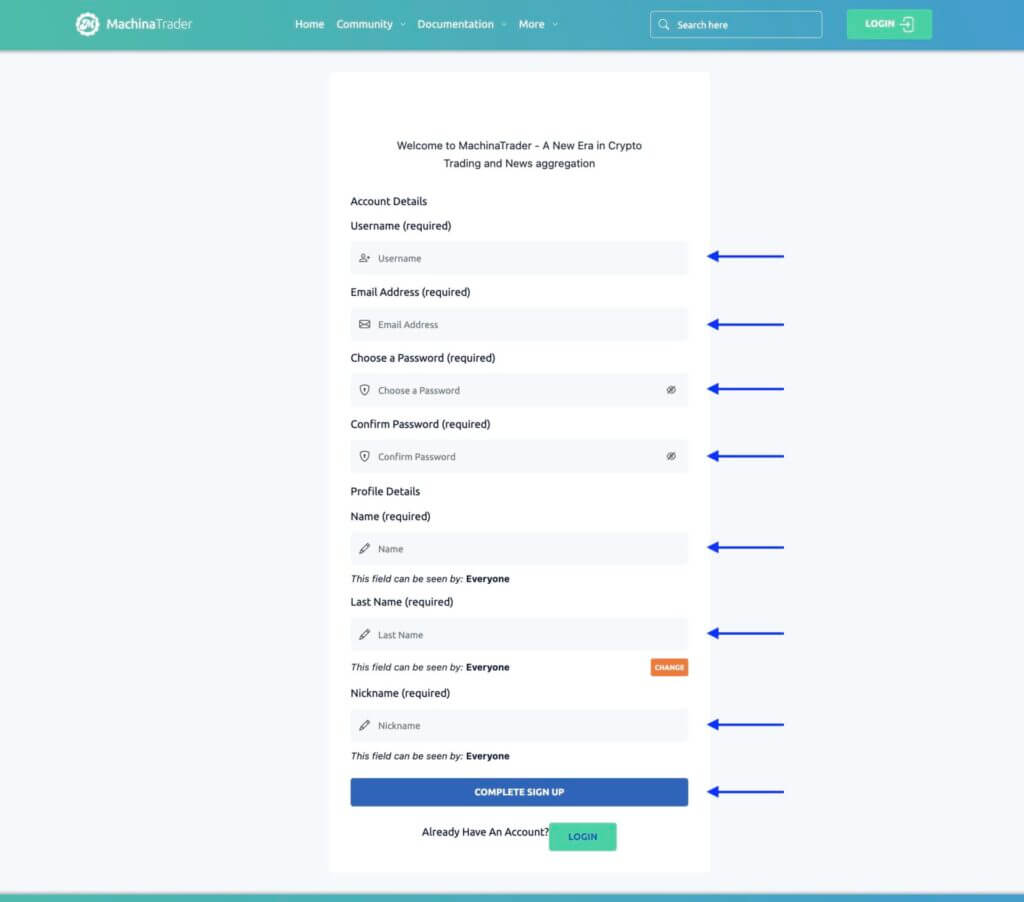
Task: Click the "Welcome to MachinaTrader" intro text
Action: (x=519, y=154)
